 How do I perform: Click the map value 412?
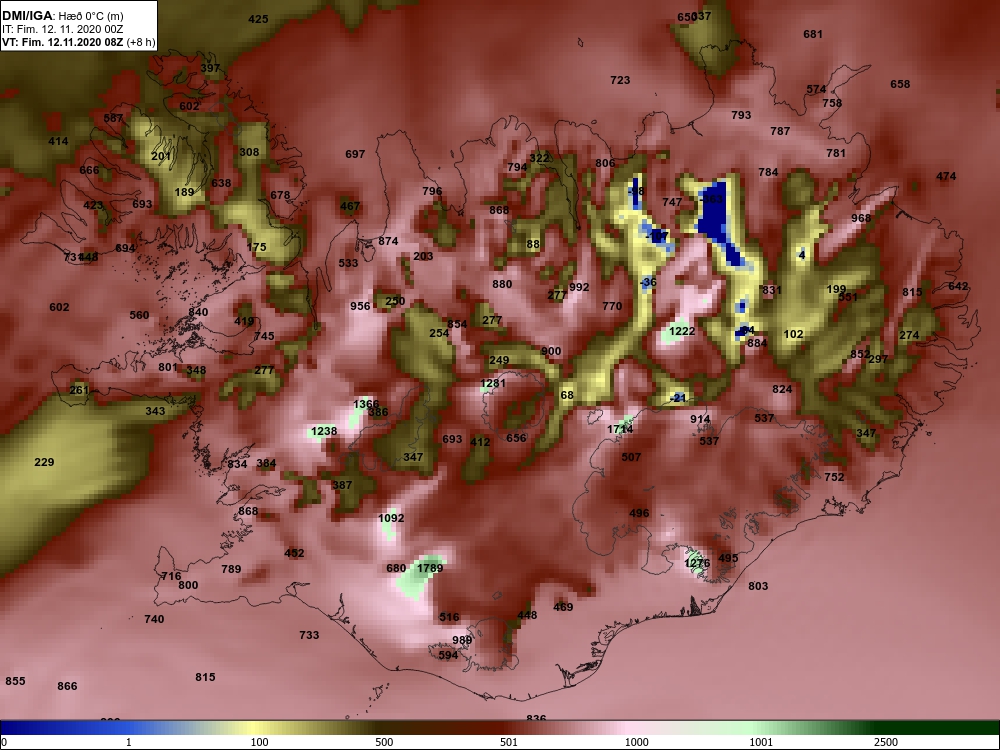click(480, 442)
